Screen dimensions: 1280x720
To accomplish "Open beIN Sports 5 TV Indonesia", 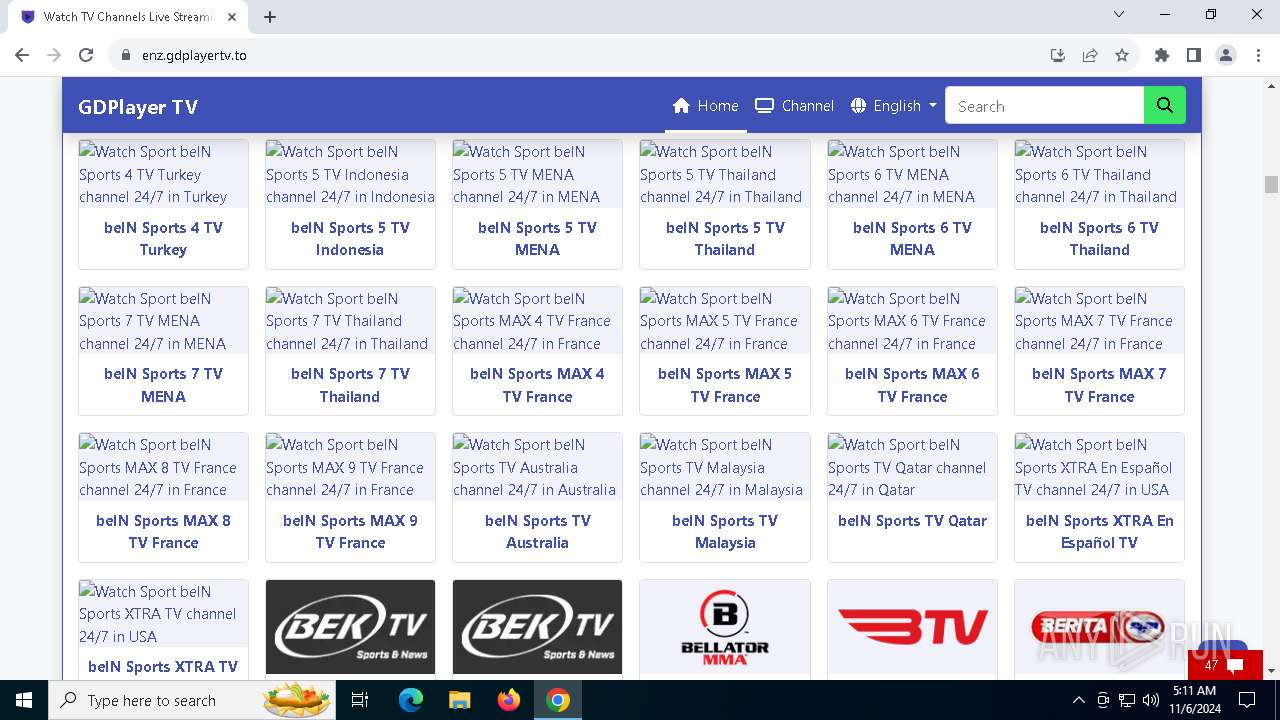I will coord(350,239).
